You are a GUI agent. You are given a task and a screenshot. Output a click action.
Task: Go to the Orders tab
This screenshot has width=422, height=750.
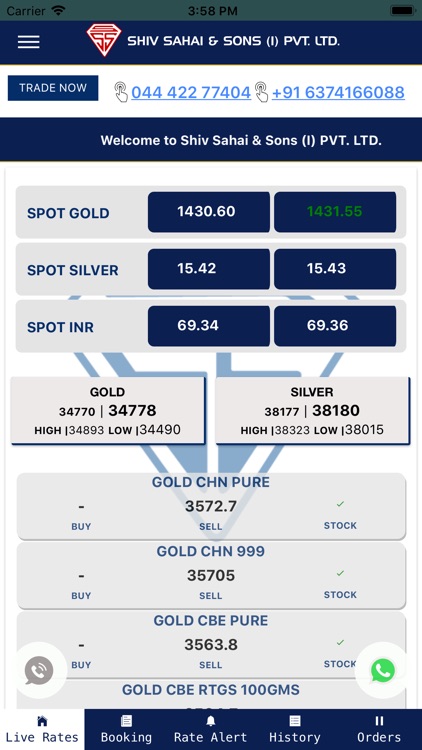379,729
